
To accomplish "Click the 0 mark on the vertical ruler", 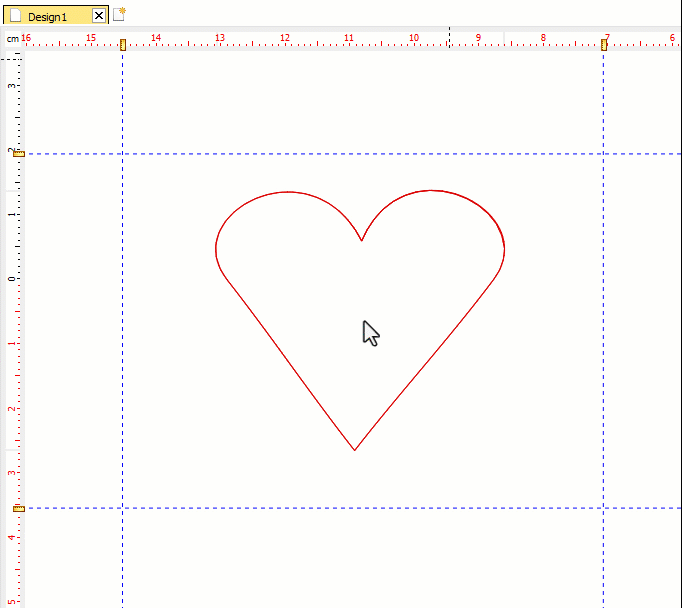I will pos(11,279).
